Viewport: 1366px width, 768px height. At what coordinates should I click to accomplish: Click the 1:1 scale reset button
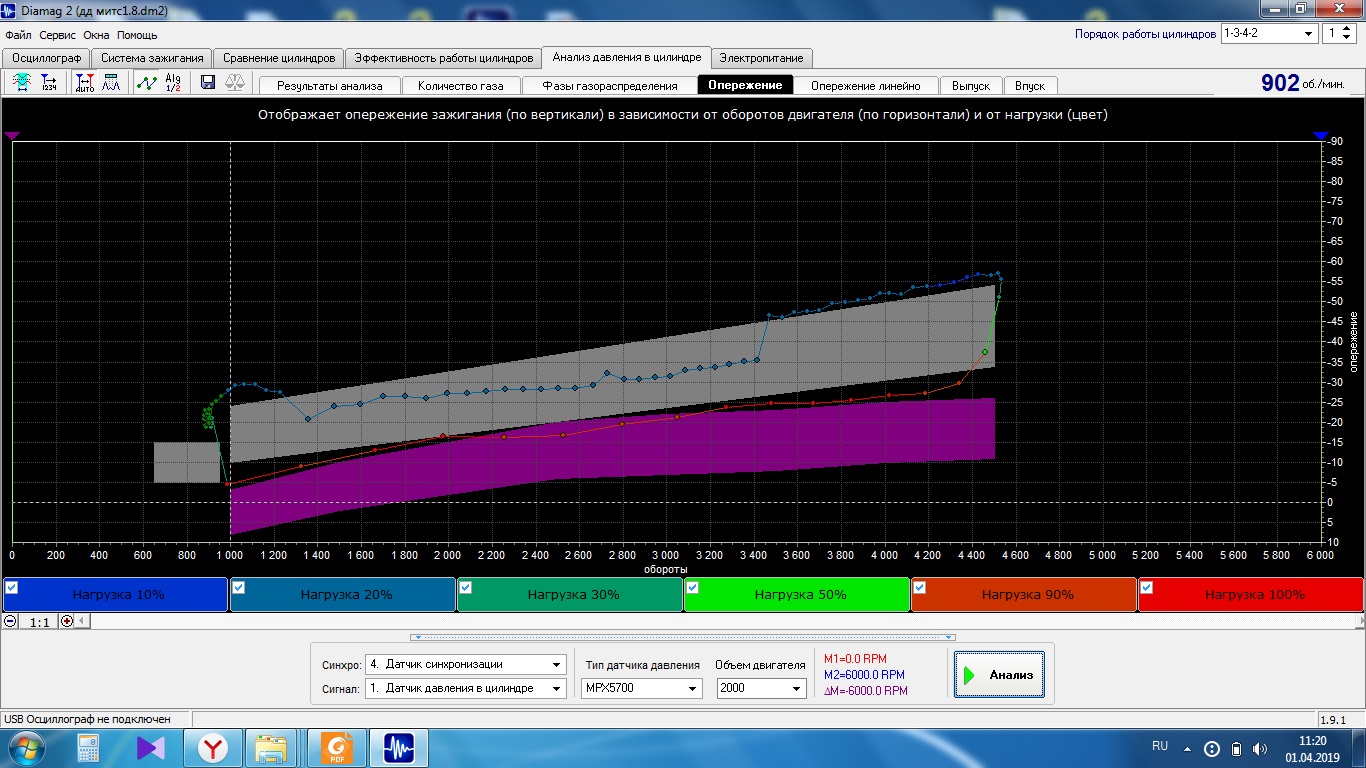tap(39, 621)
